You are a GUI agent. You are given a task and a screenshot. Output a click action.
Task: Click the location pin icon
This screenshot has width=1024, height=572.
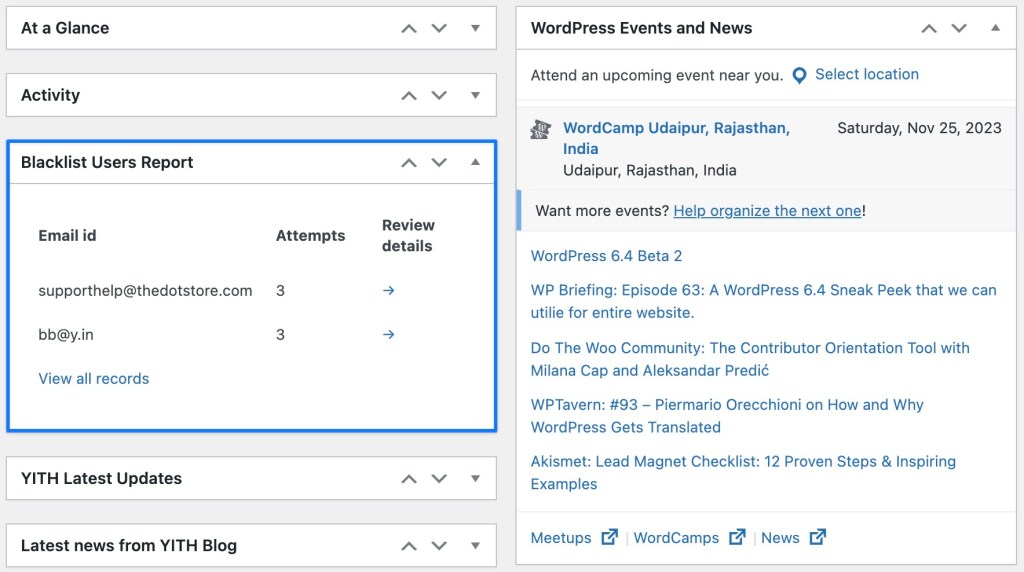[799, 75]
